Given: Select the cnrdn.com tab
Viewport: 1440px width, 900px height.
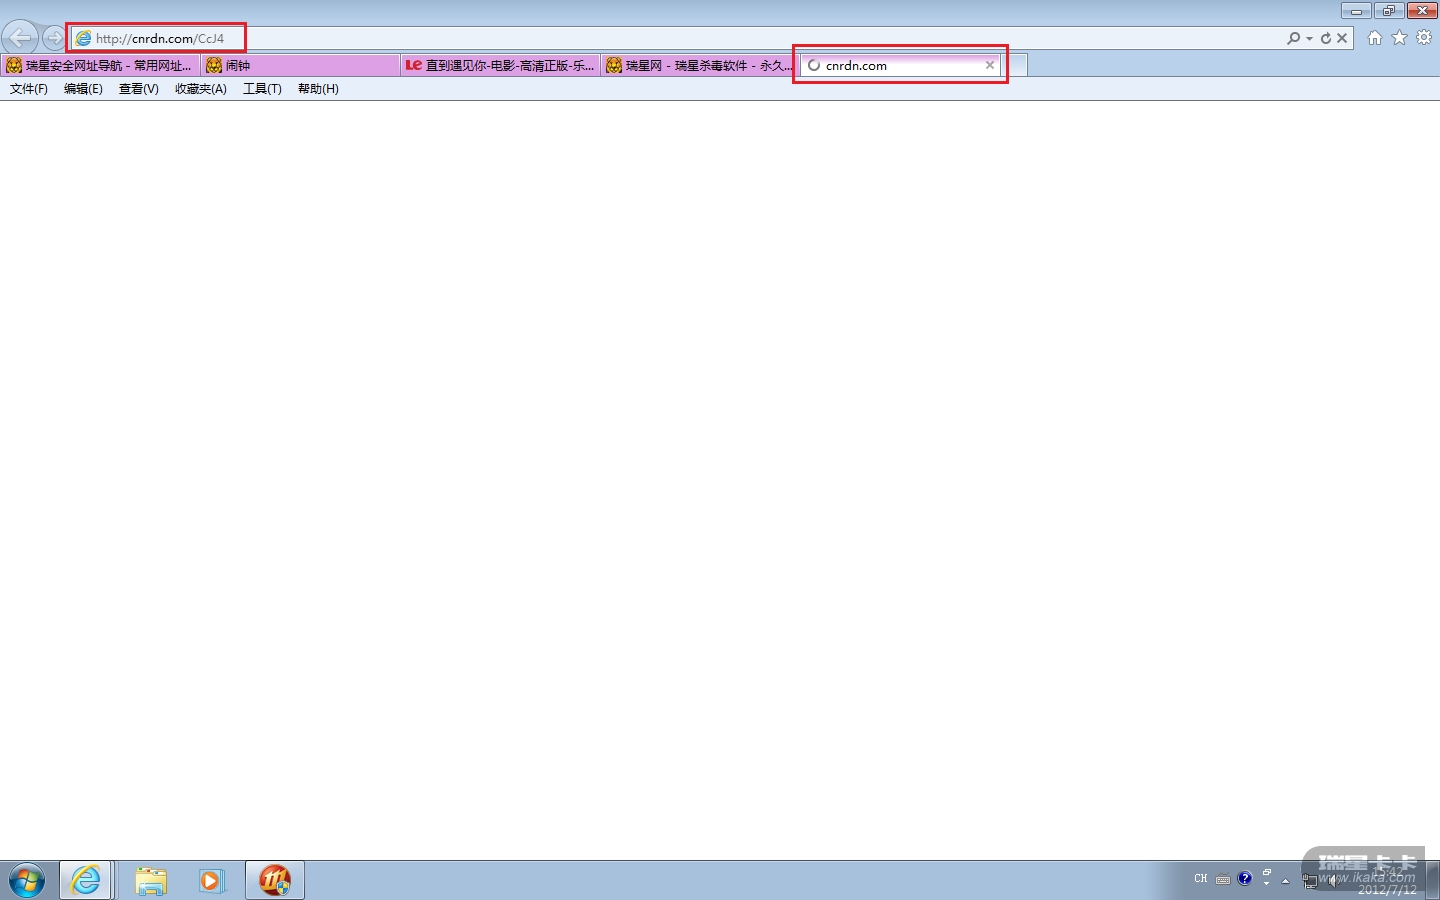Looking at the screenshot, I should [x=900, y=65].
